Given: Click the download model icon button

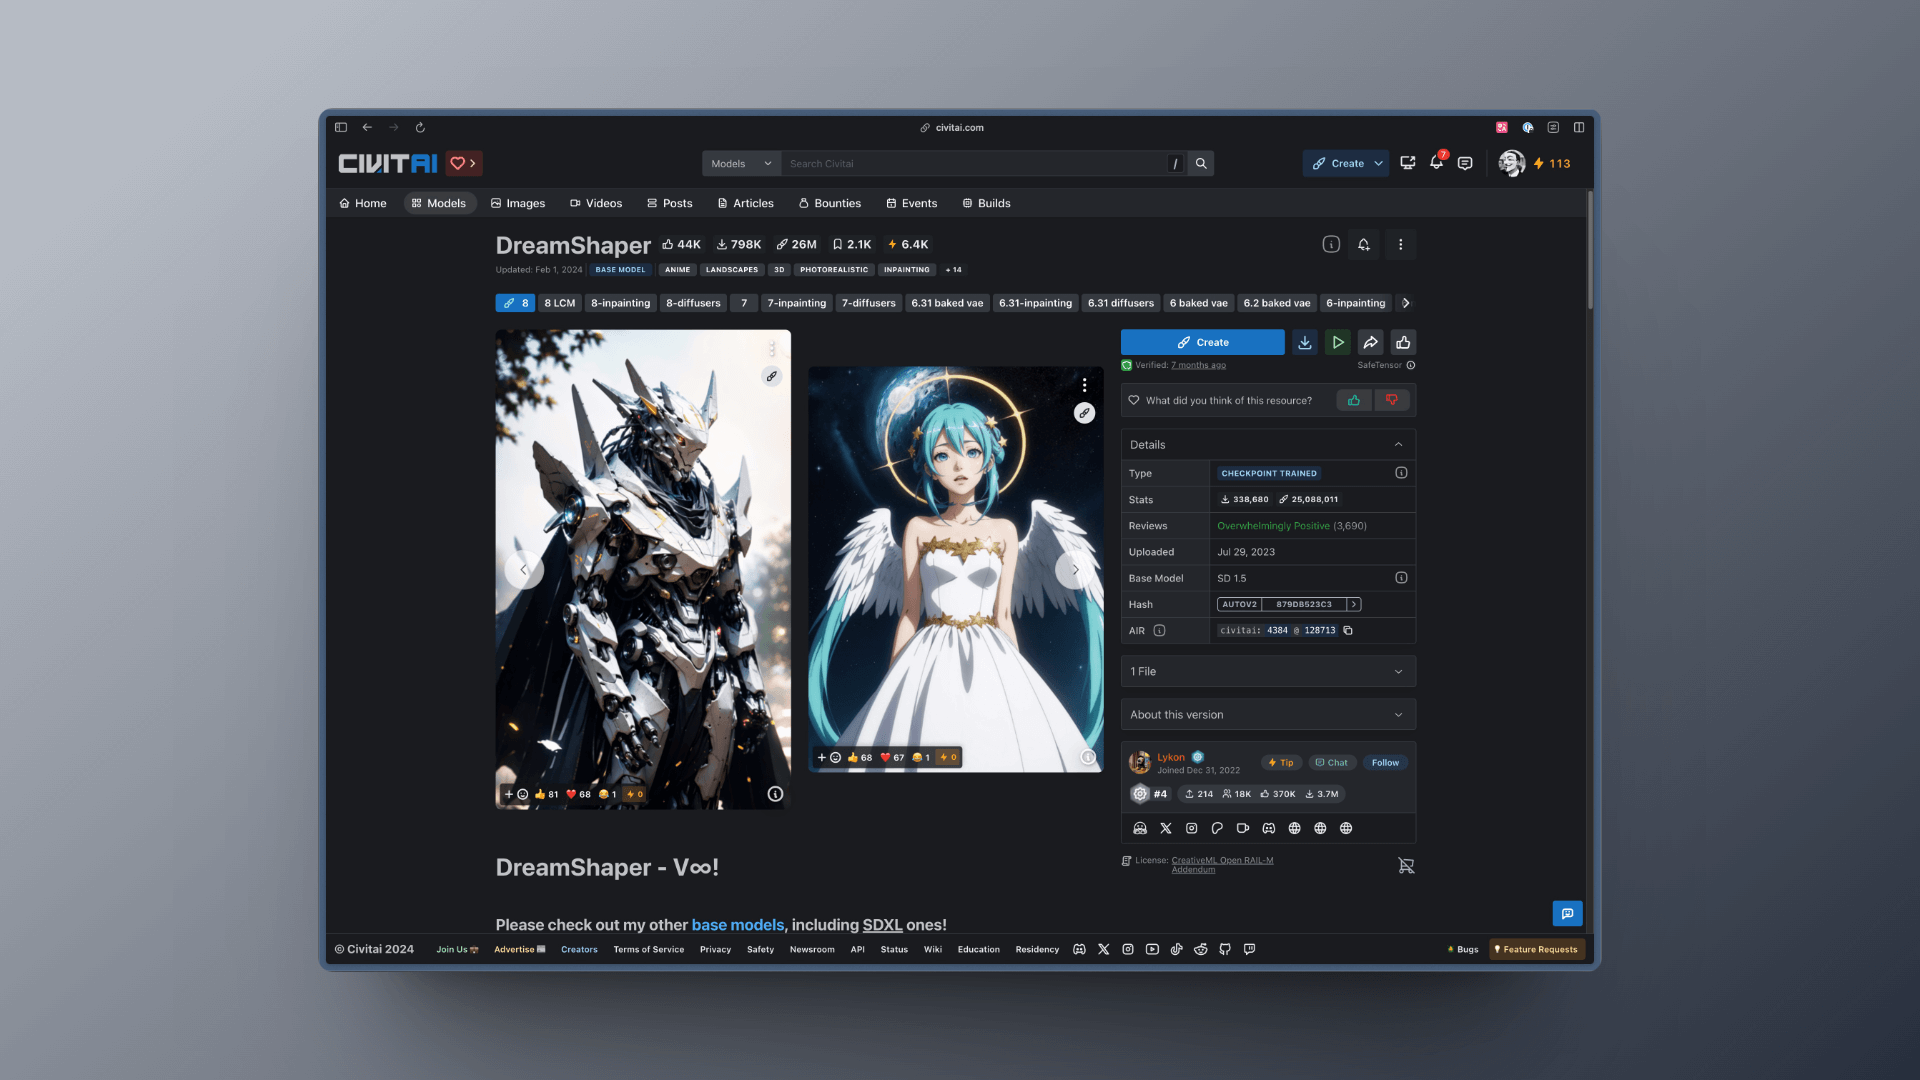Looking at the screenshot, I should click(x=1305, y=342).
